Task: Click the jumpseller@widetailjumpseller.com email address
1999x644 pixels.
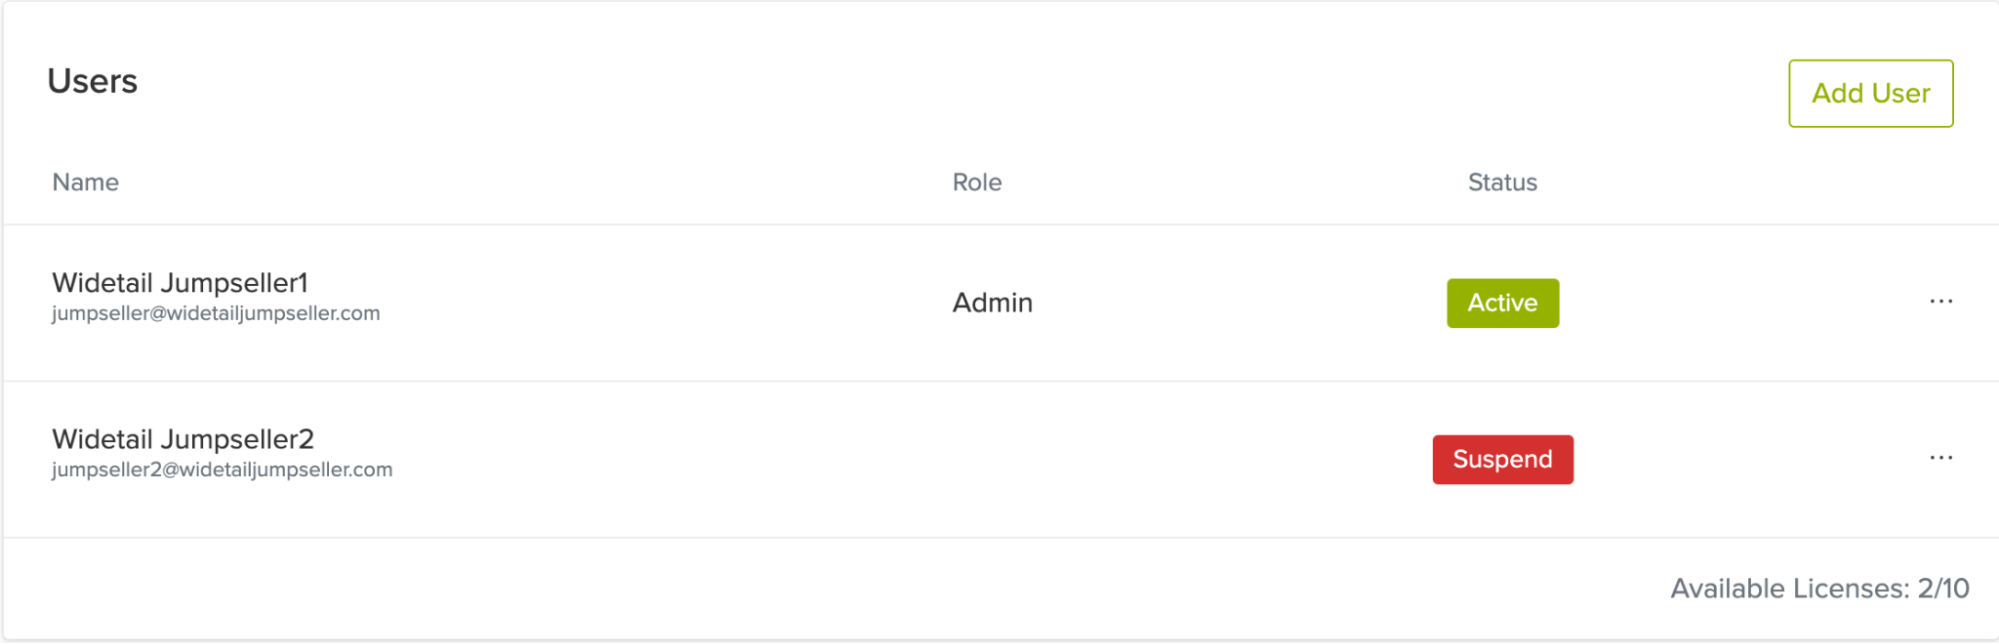Action: click(216, 314)
